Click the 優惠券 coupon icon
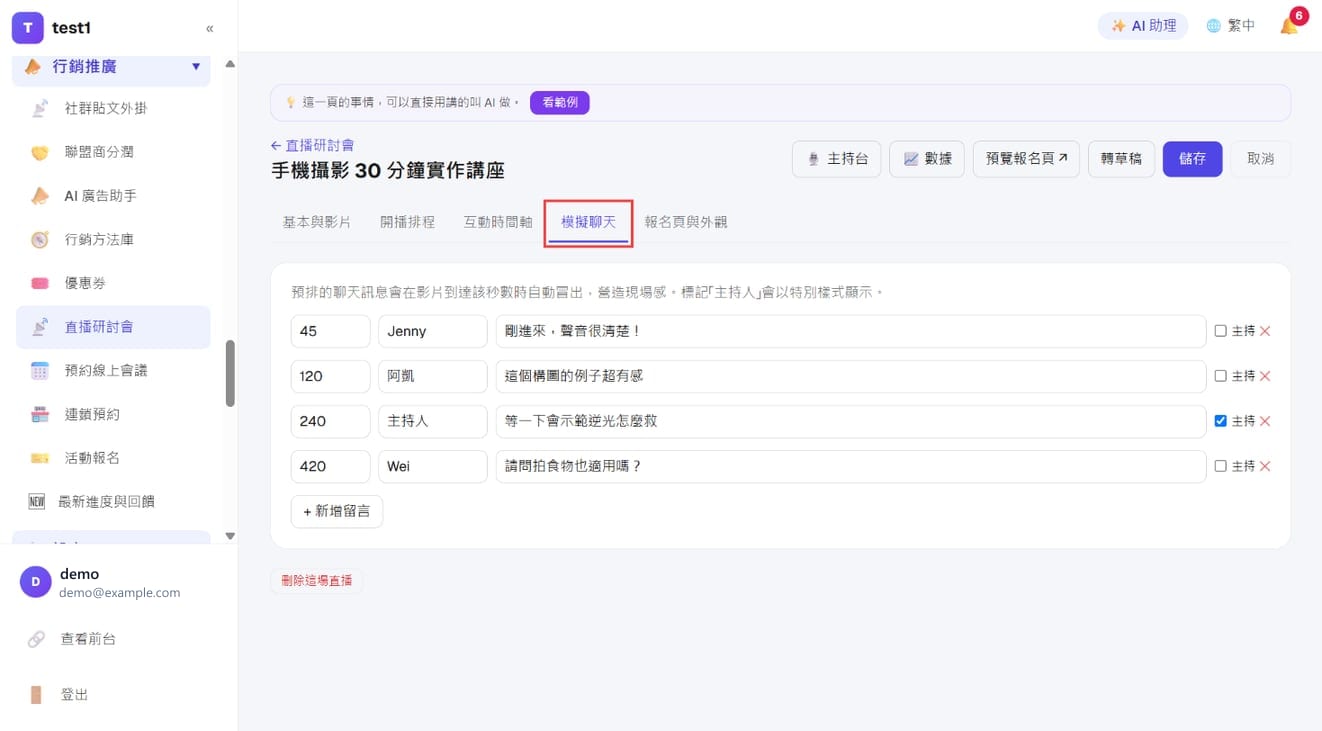 coord(39,283)
